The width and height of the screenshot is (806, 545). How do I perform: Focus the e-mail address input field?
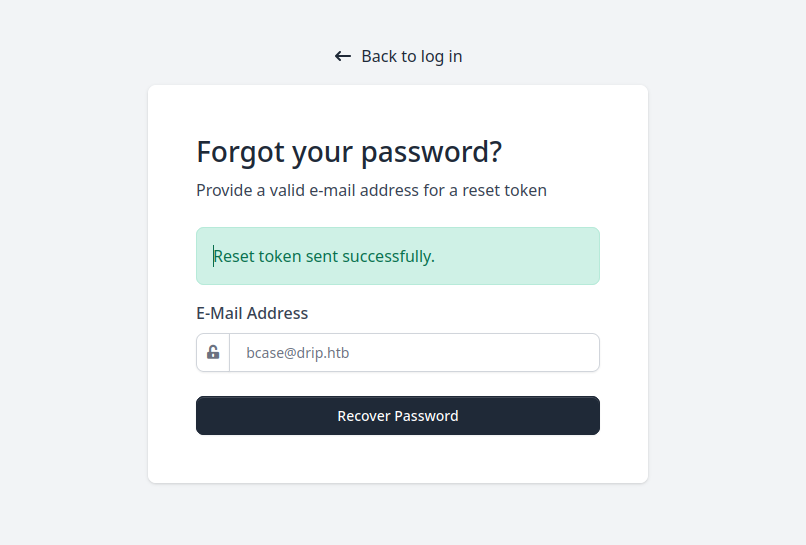414,353
